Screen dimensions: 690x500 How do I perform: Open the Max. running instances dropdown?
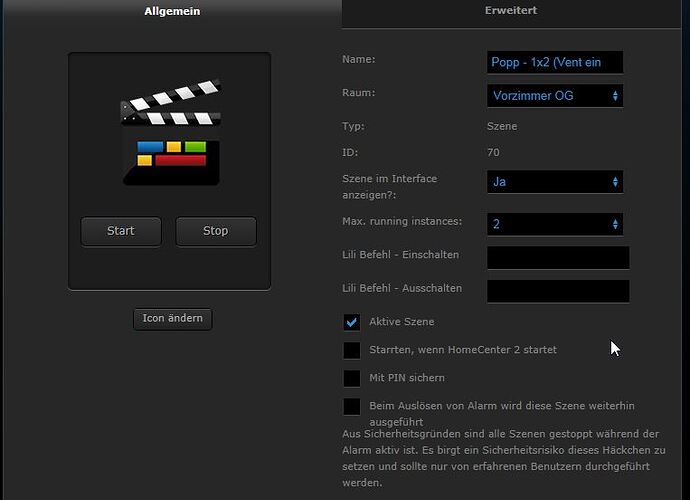[555, 224]
